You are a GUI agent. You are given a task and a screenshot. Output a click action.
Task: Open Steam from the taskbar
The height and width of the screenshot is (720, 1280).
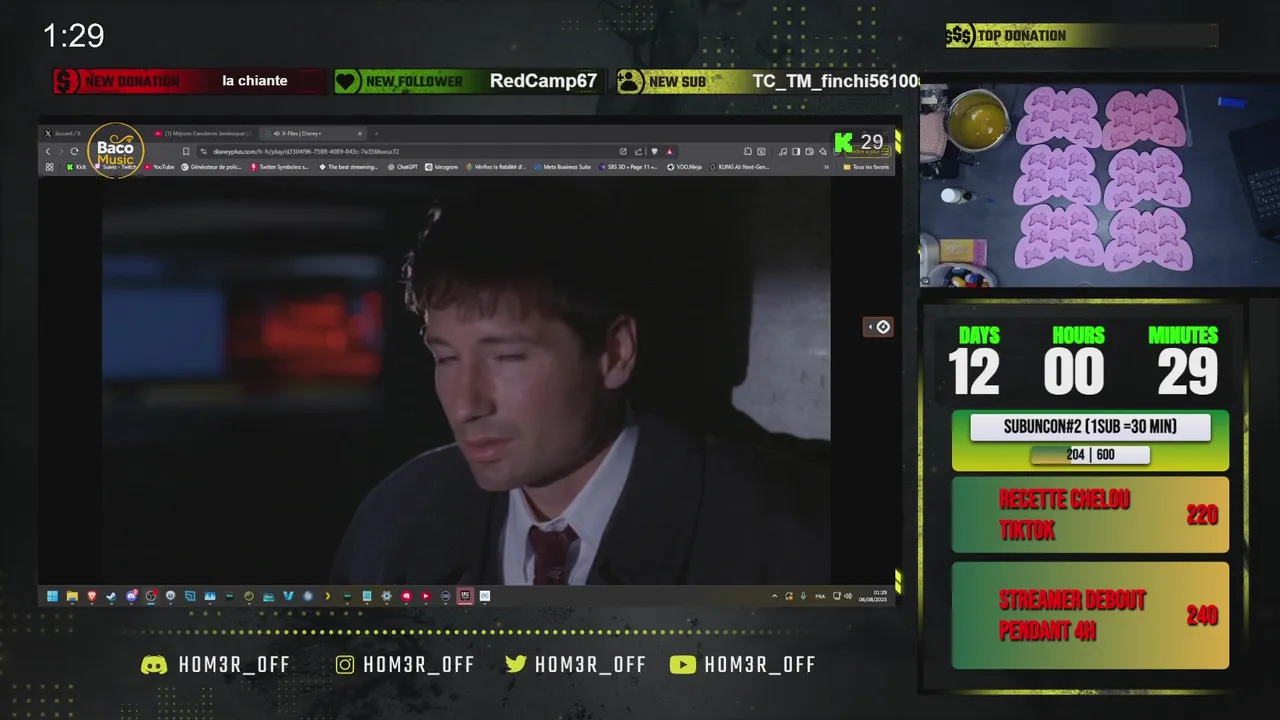(111, 596)
